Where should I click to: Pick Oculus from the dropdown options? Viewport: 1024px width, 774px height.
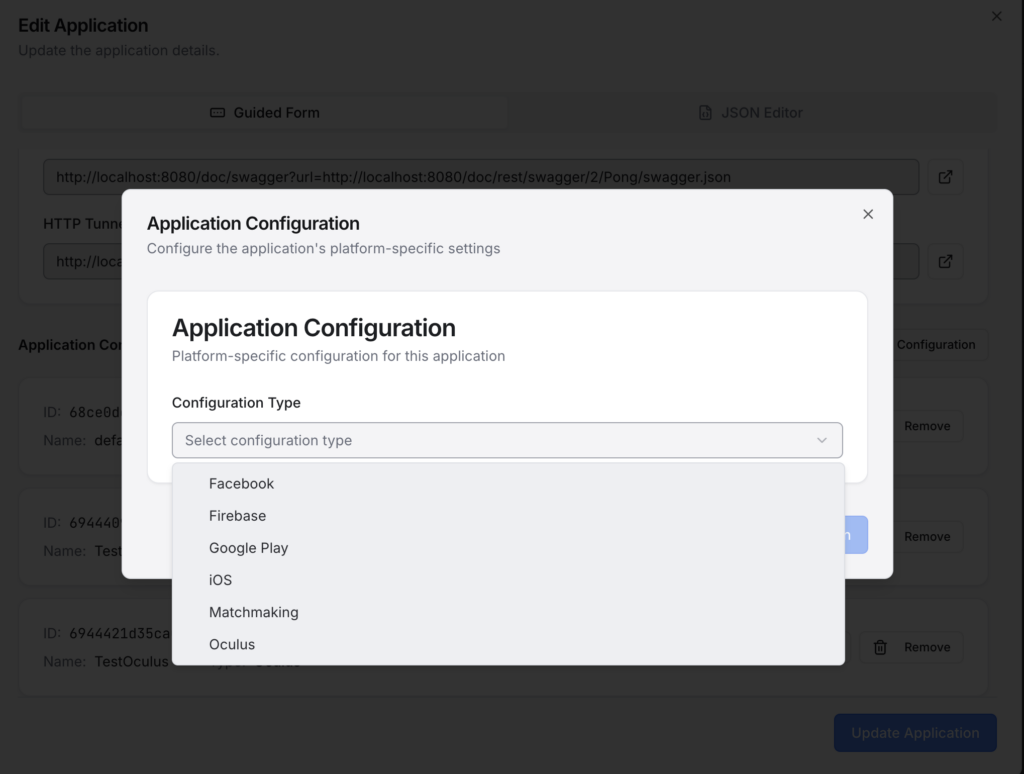[232, 645]
